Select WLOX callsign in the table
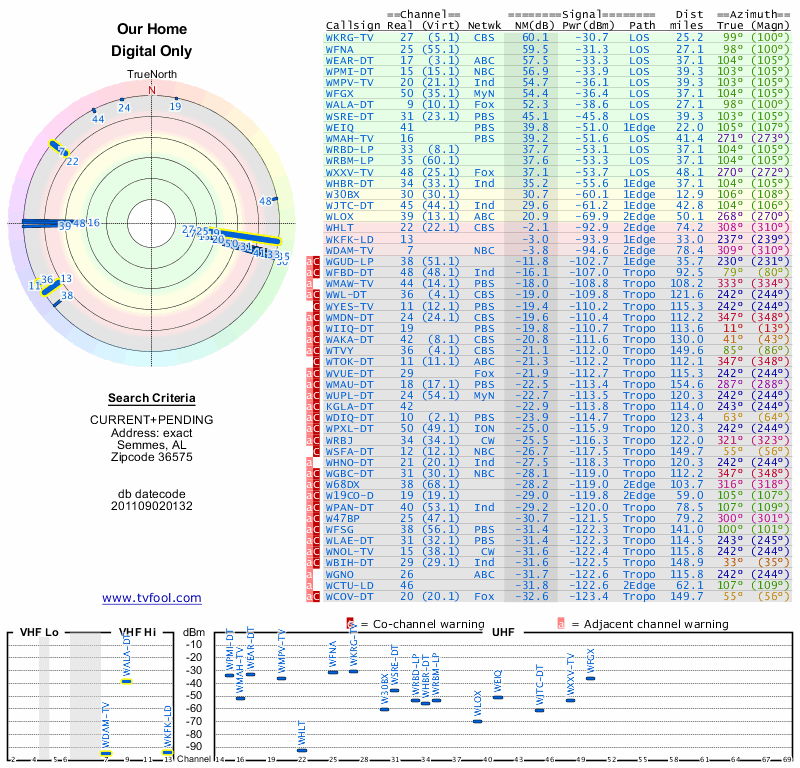This screenshot has width=800, height=768. coord(339,216)
